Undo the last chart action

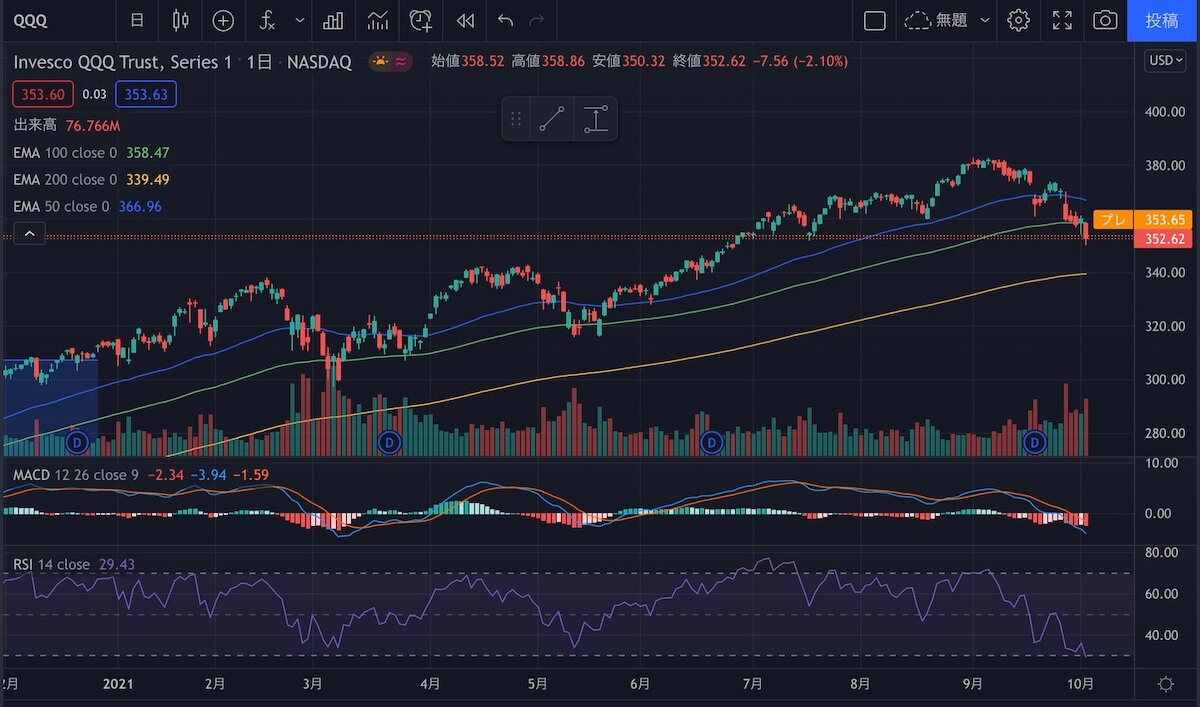coord(506,20)
